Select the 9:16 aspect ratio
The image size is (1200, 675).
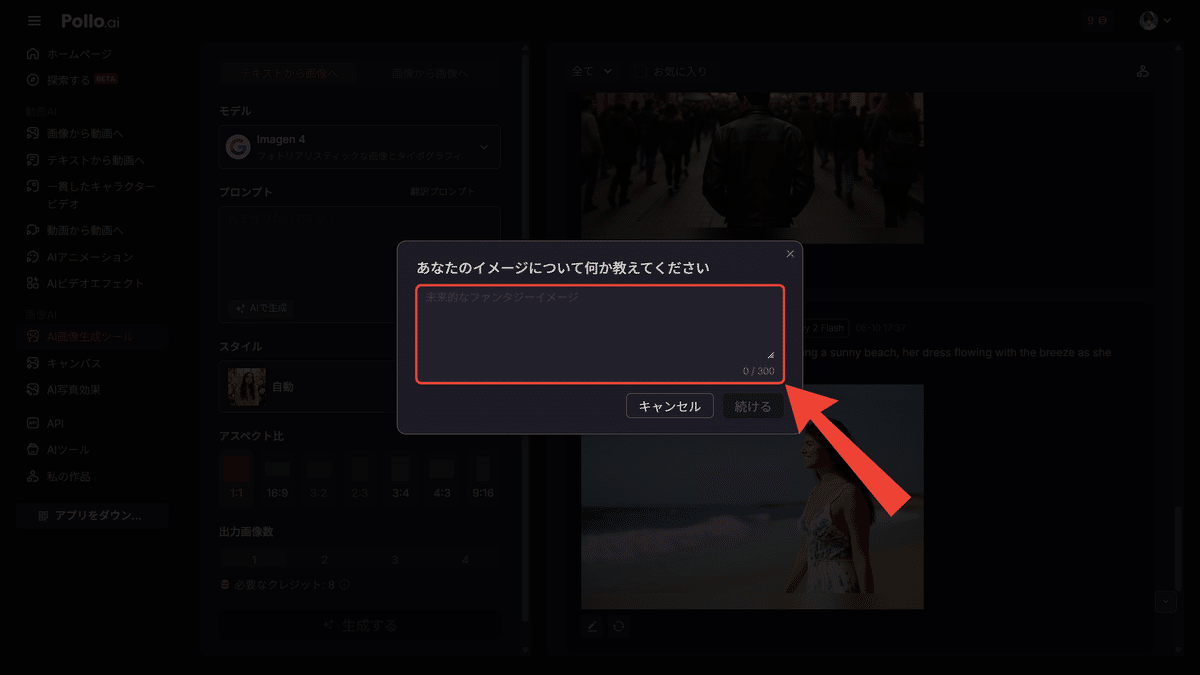point(484,477)
